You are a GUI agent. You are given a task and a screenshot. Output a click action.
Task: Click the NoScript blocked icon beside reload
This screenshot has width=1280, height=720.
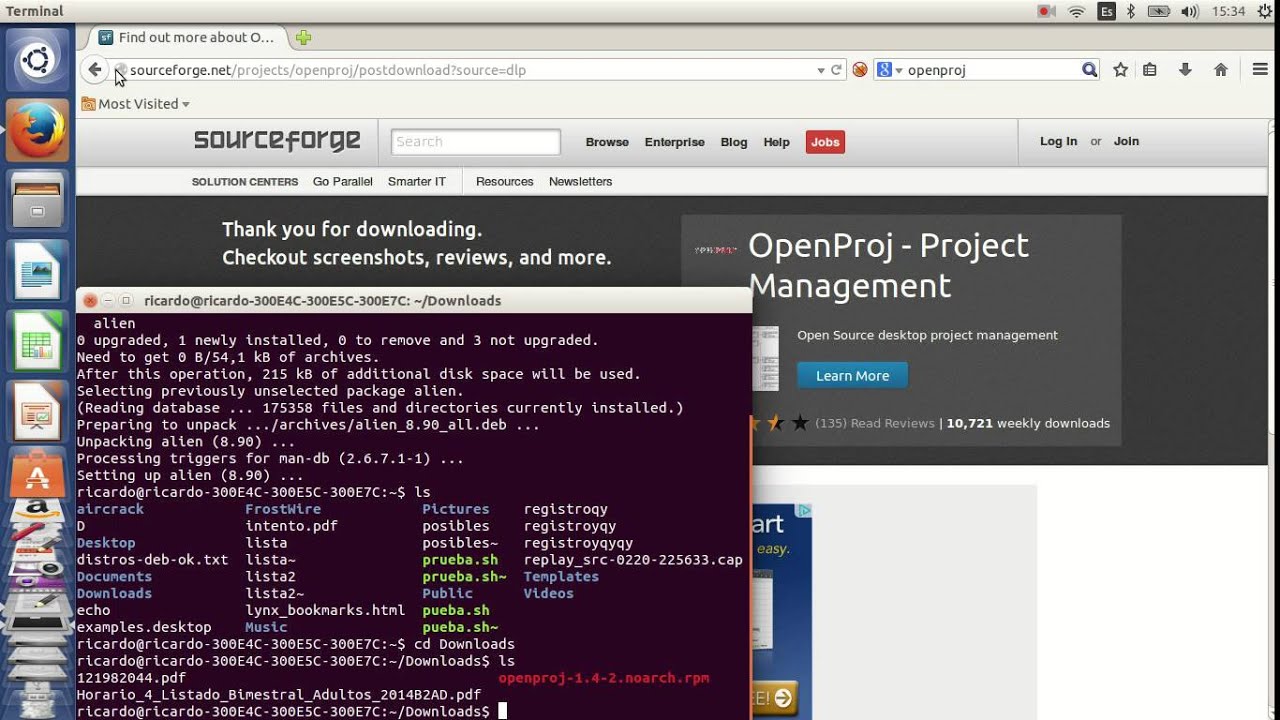pyautogui.click(x=859, y=70)
